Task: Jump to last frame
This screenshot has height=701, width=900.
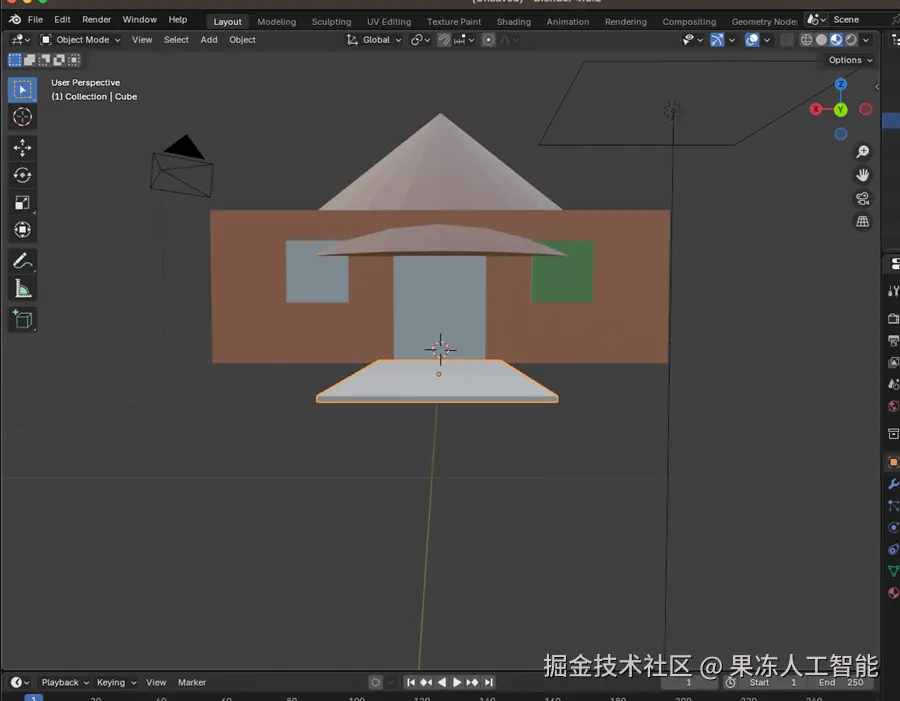Action: 488,682
